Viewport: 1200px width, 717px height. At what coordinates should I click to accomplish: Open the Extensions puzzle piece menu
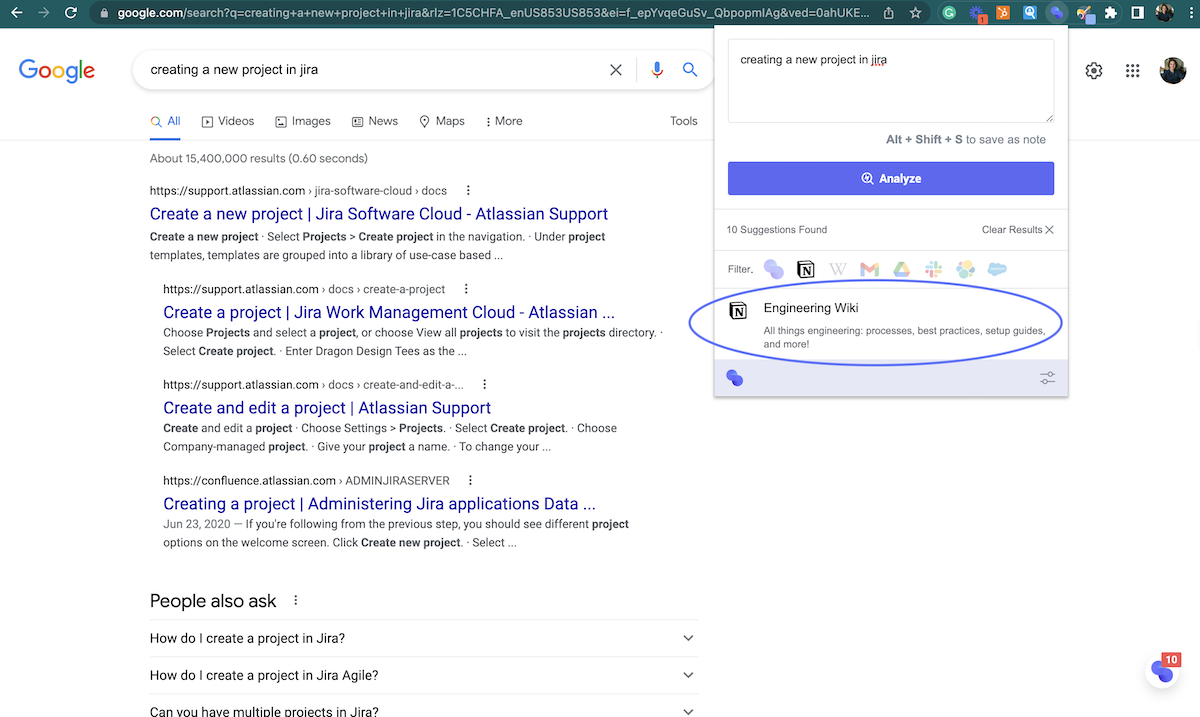click(1111, 13)
